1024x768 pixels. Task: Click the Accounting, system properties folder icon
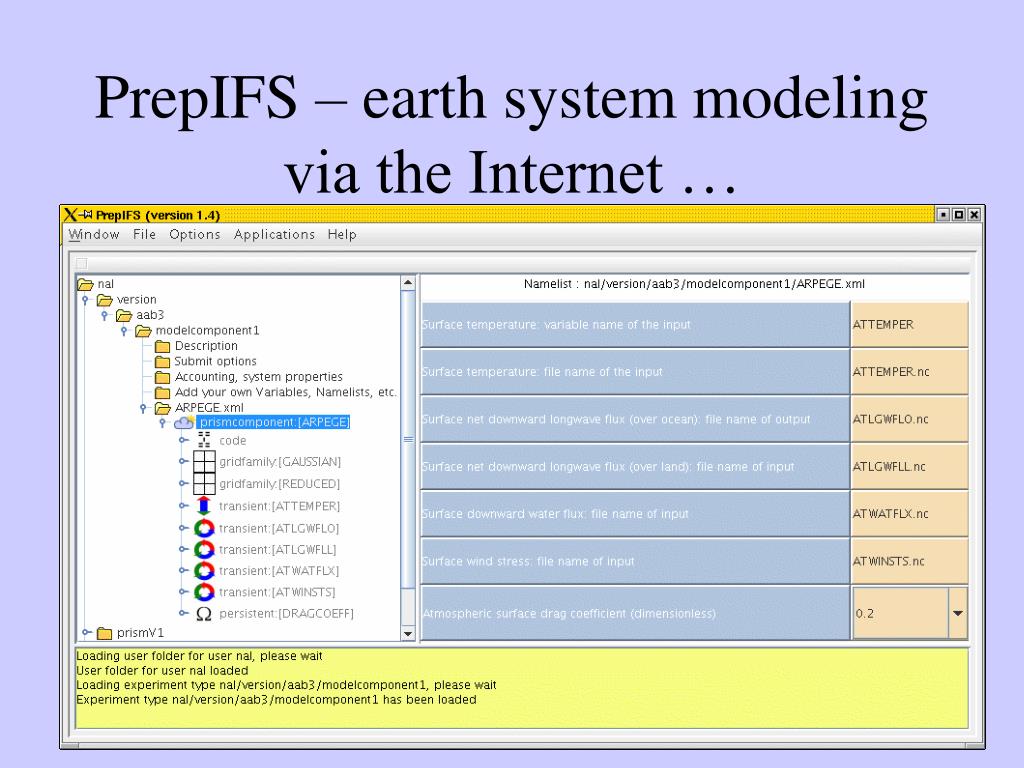coord(163,377)
